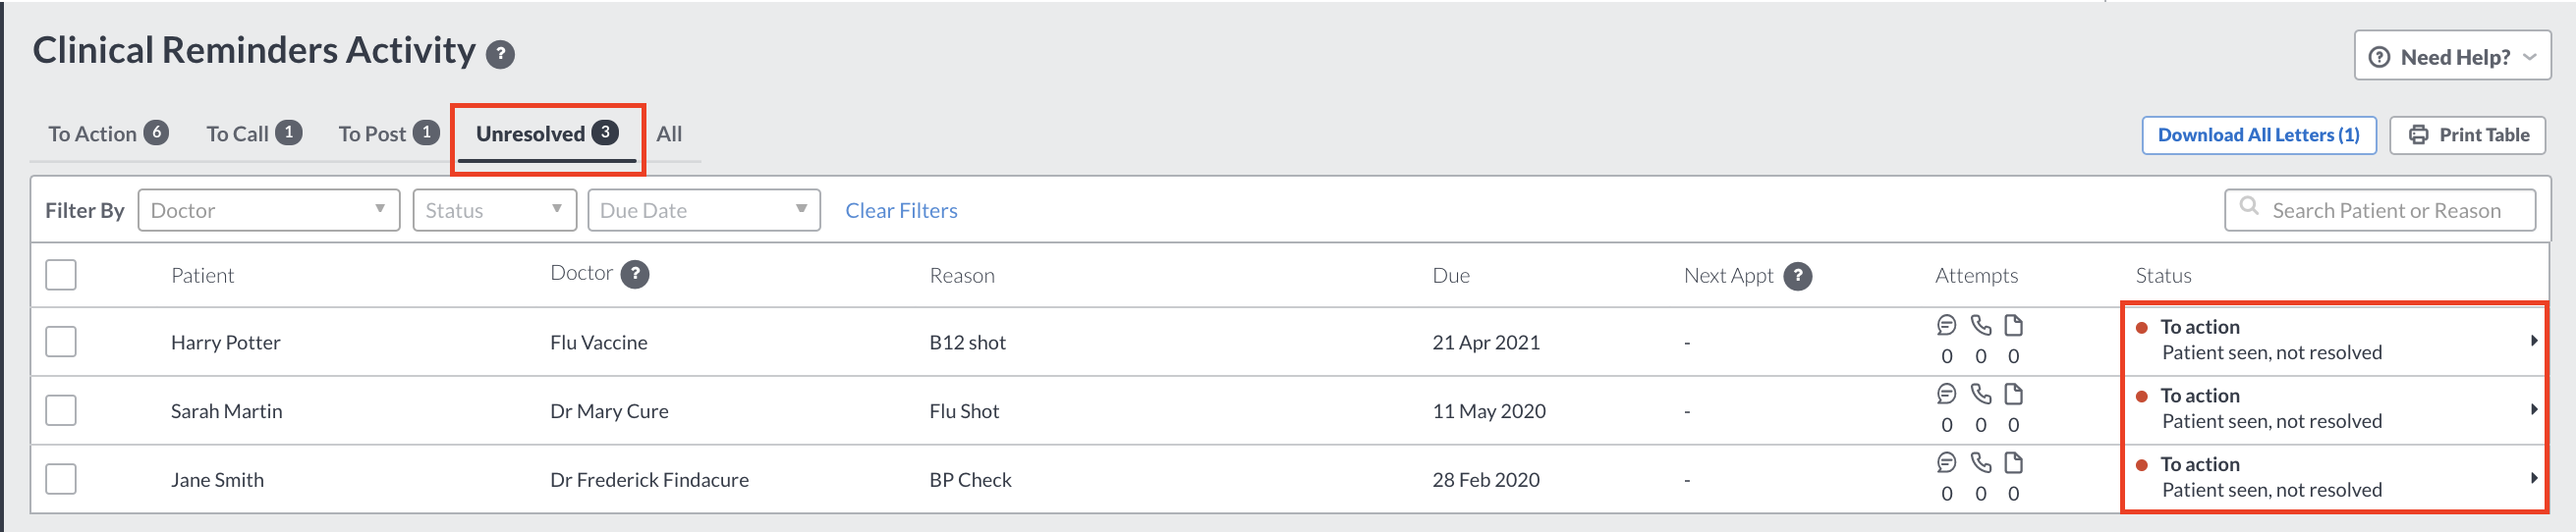
Task: Click the Doctor column help icon
Action: coord(635,274)
